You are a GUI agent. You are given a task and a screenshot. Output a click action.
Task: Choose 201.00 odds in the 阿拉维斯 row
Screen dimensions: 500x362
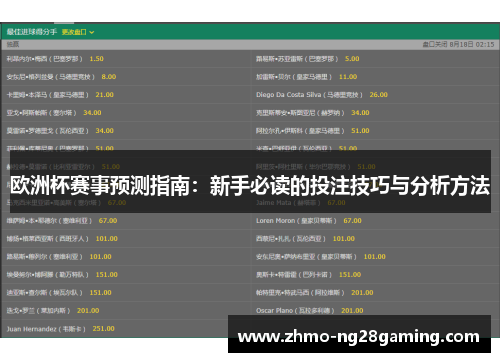(362, 293)
